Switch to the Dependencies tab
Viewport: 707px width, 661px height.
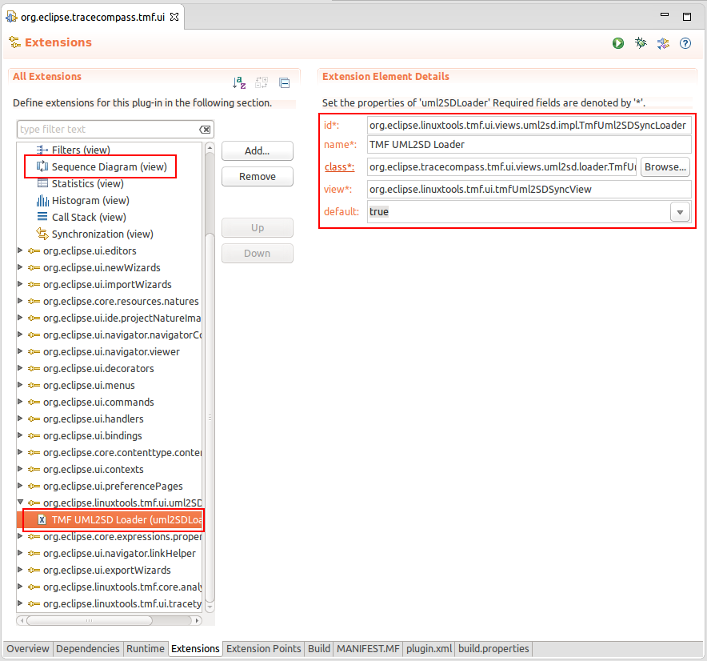88,649
